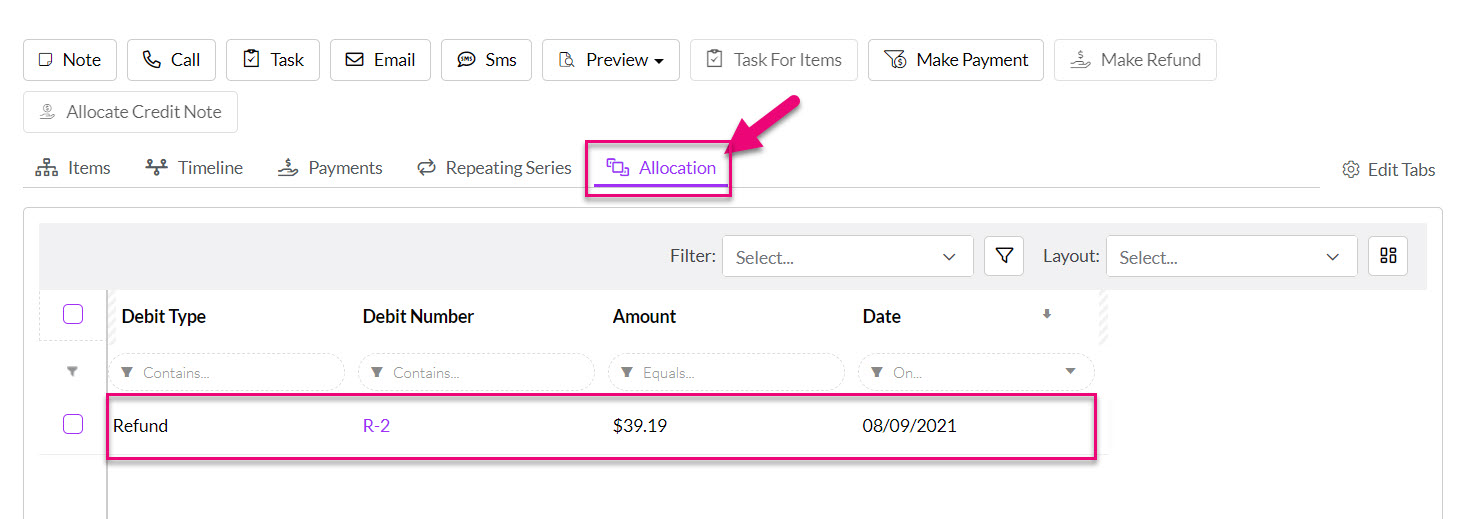The width and height of the screenshot is (1464, 519).
Task: Expand the Preview dropdown
Action: click(611, 60)
